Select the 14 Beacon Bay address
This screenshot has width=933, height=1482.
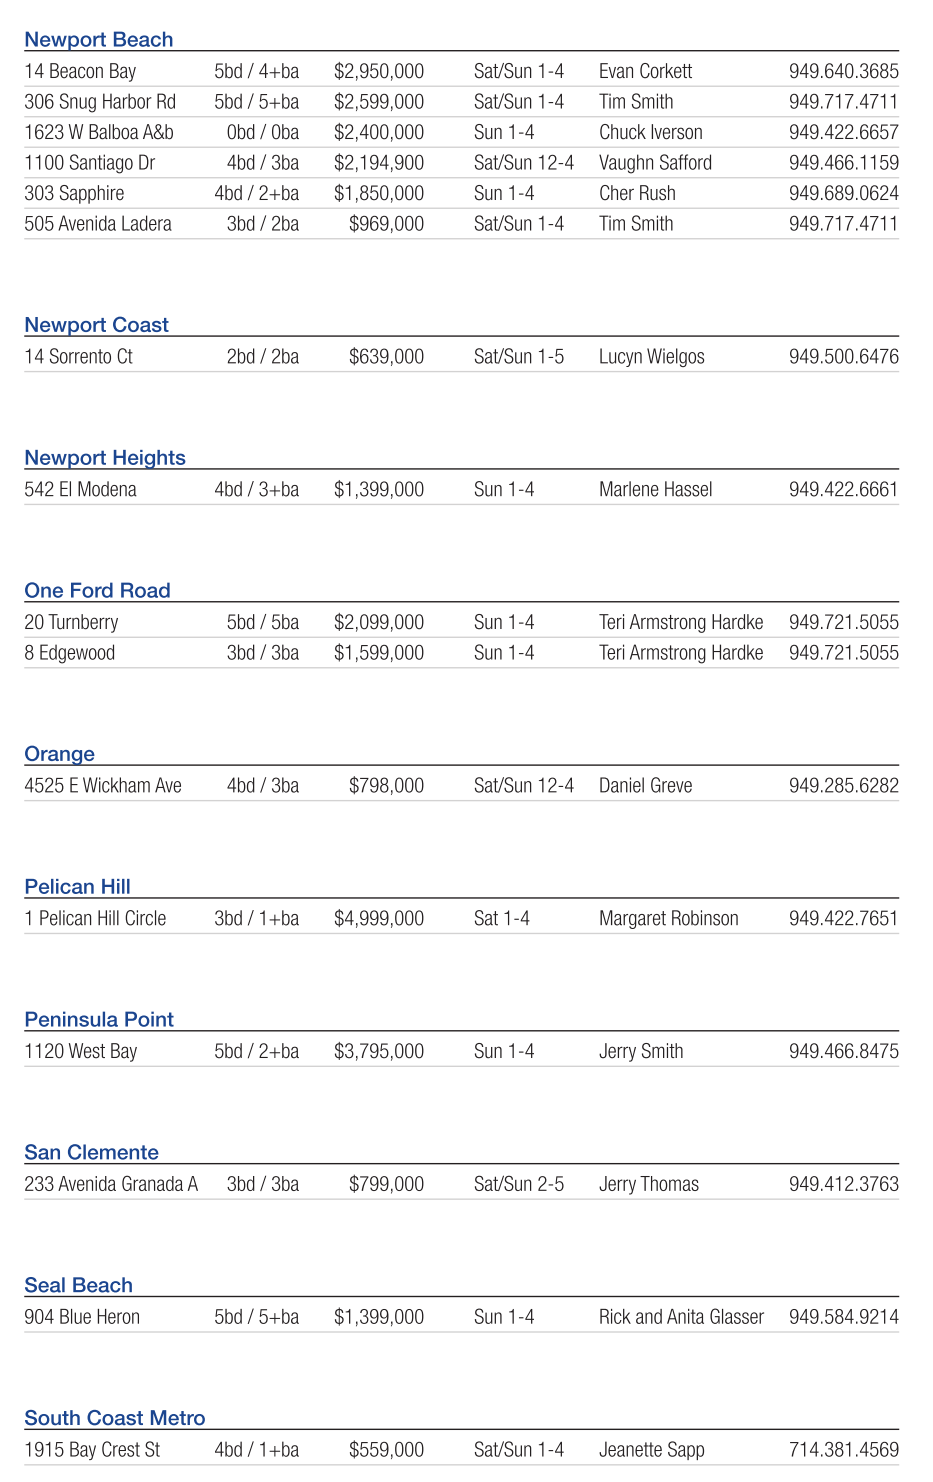(80, 71)
